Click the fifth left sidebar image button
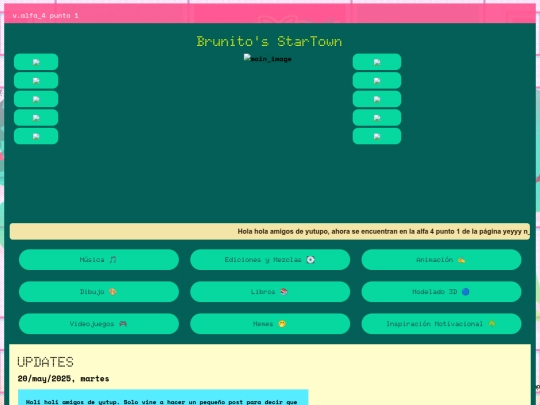 click(36, 136)
